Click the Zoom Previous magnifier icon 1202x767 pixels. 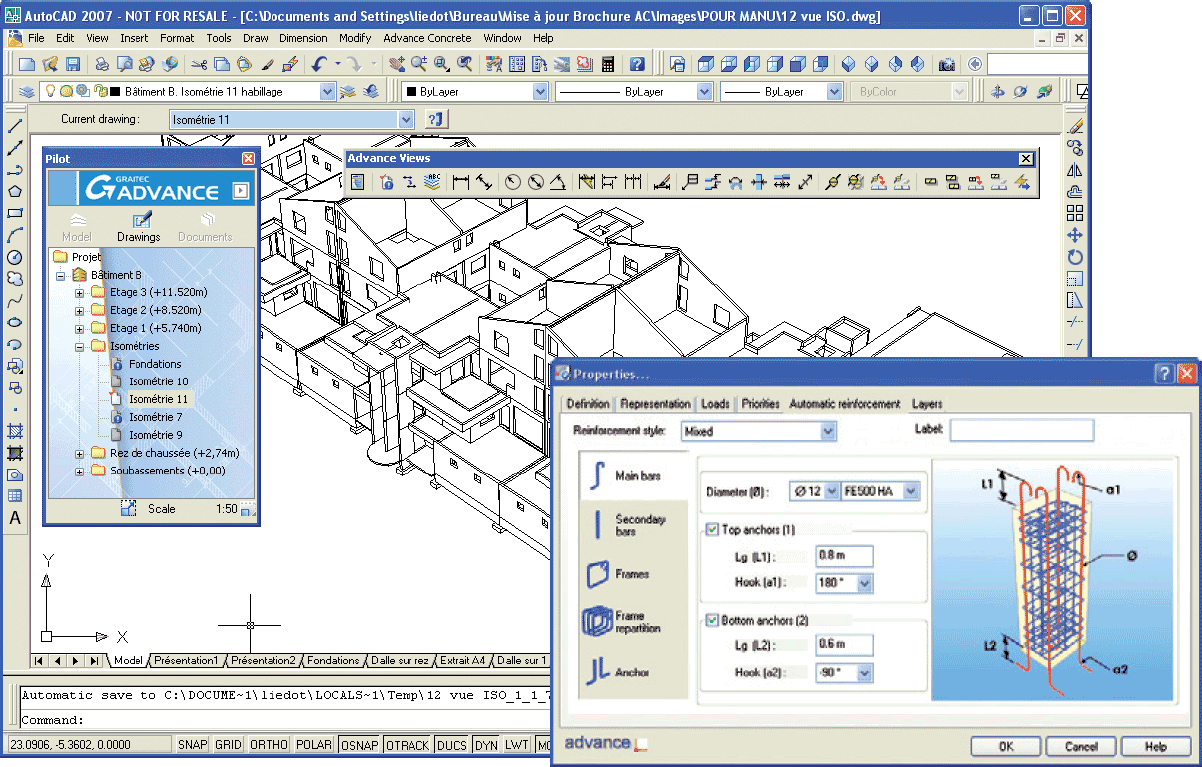click(465, 64)
